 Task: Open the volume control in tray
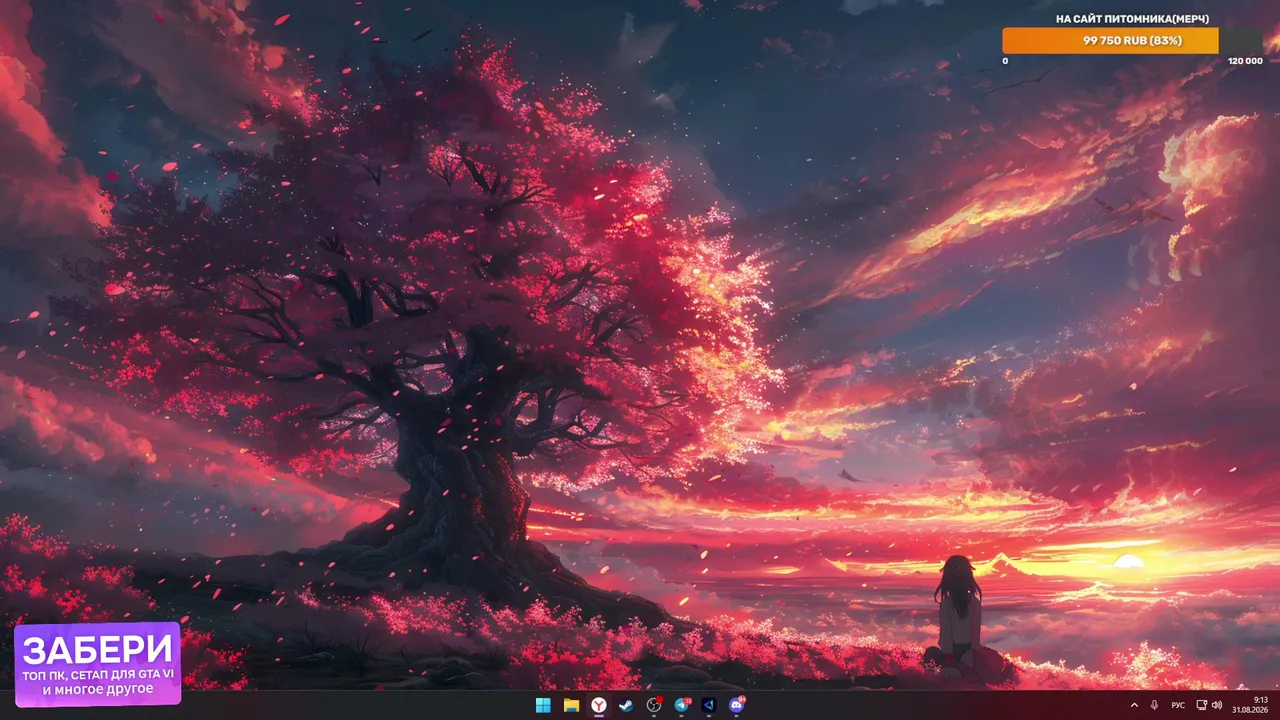point(1216,705)
